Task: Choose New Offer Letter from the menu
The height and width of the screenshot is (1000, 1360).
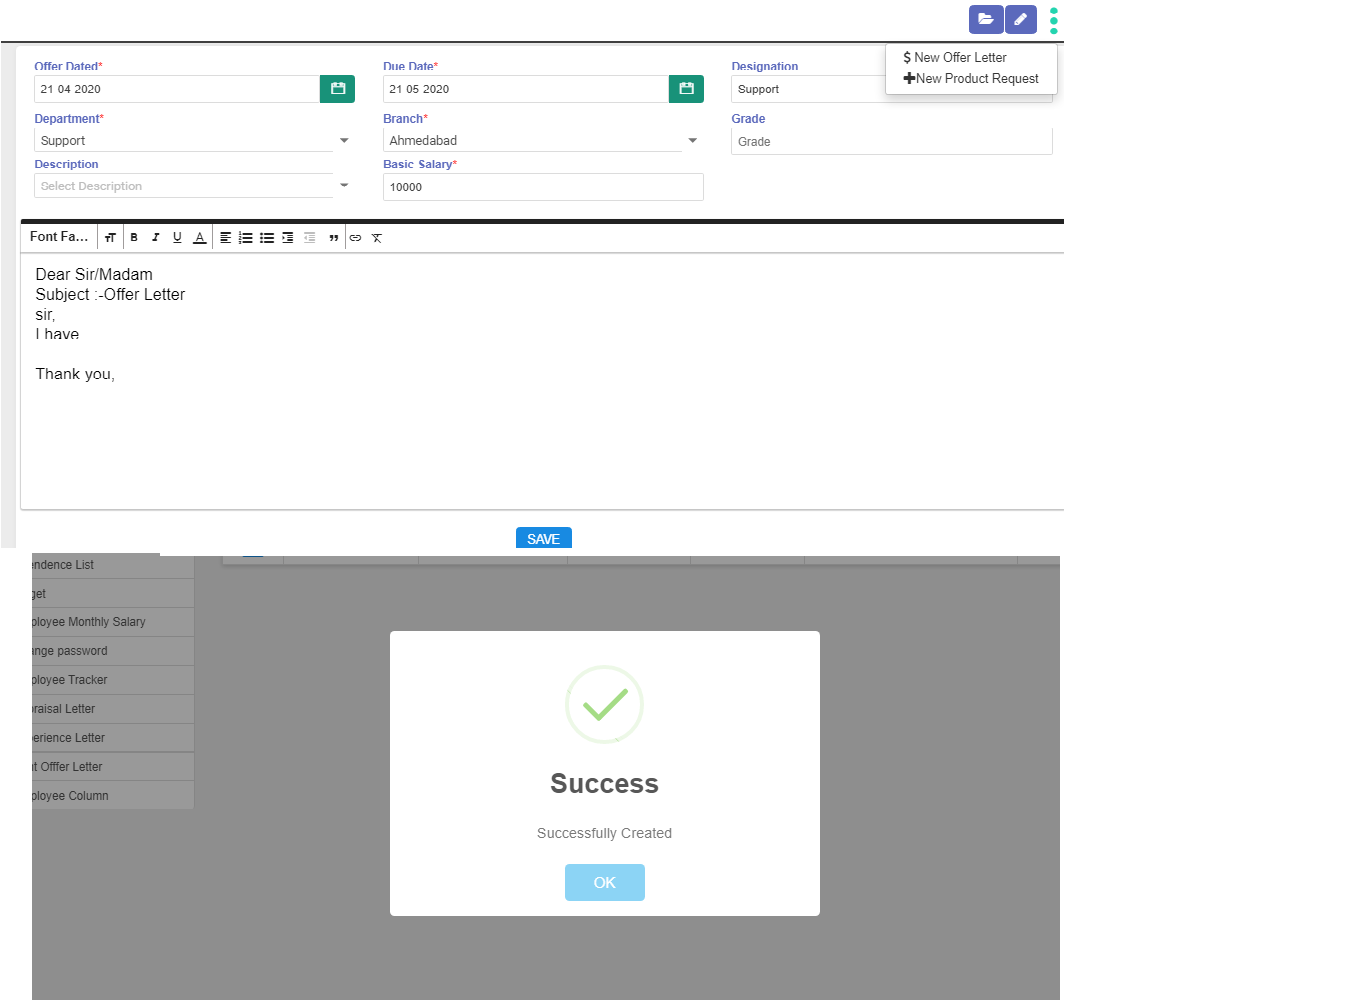Action: click(954, 57)
